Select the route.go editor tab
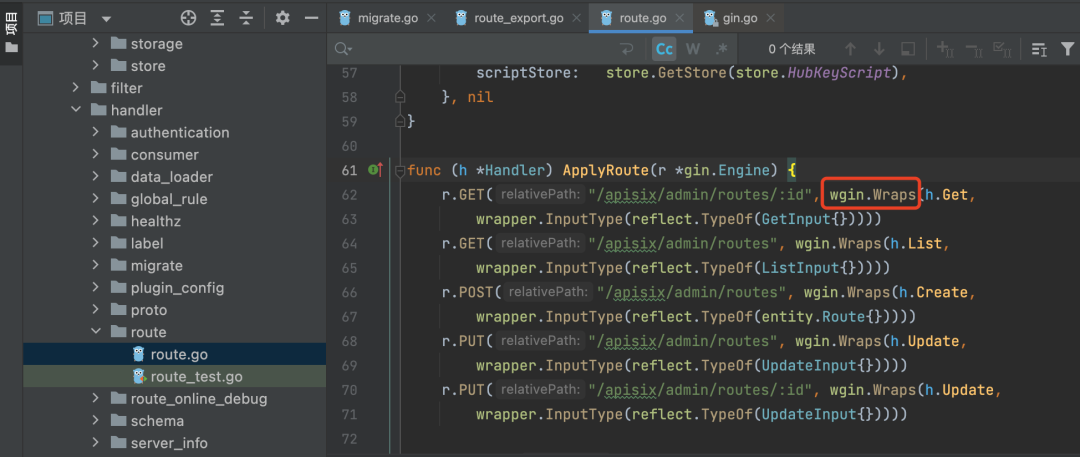Screen dimensions: 1080x457 click(643, 19)
